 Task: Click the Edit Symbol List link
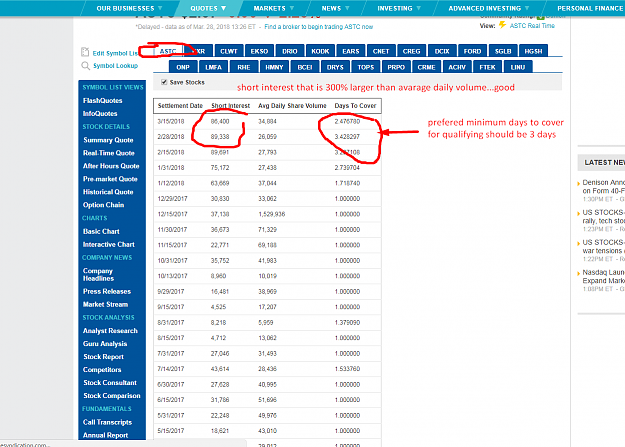point(115,53)
